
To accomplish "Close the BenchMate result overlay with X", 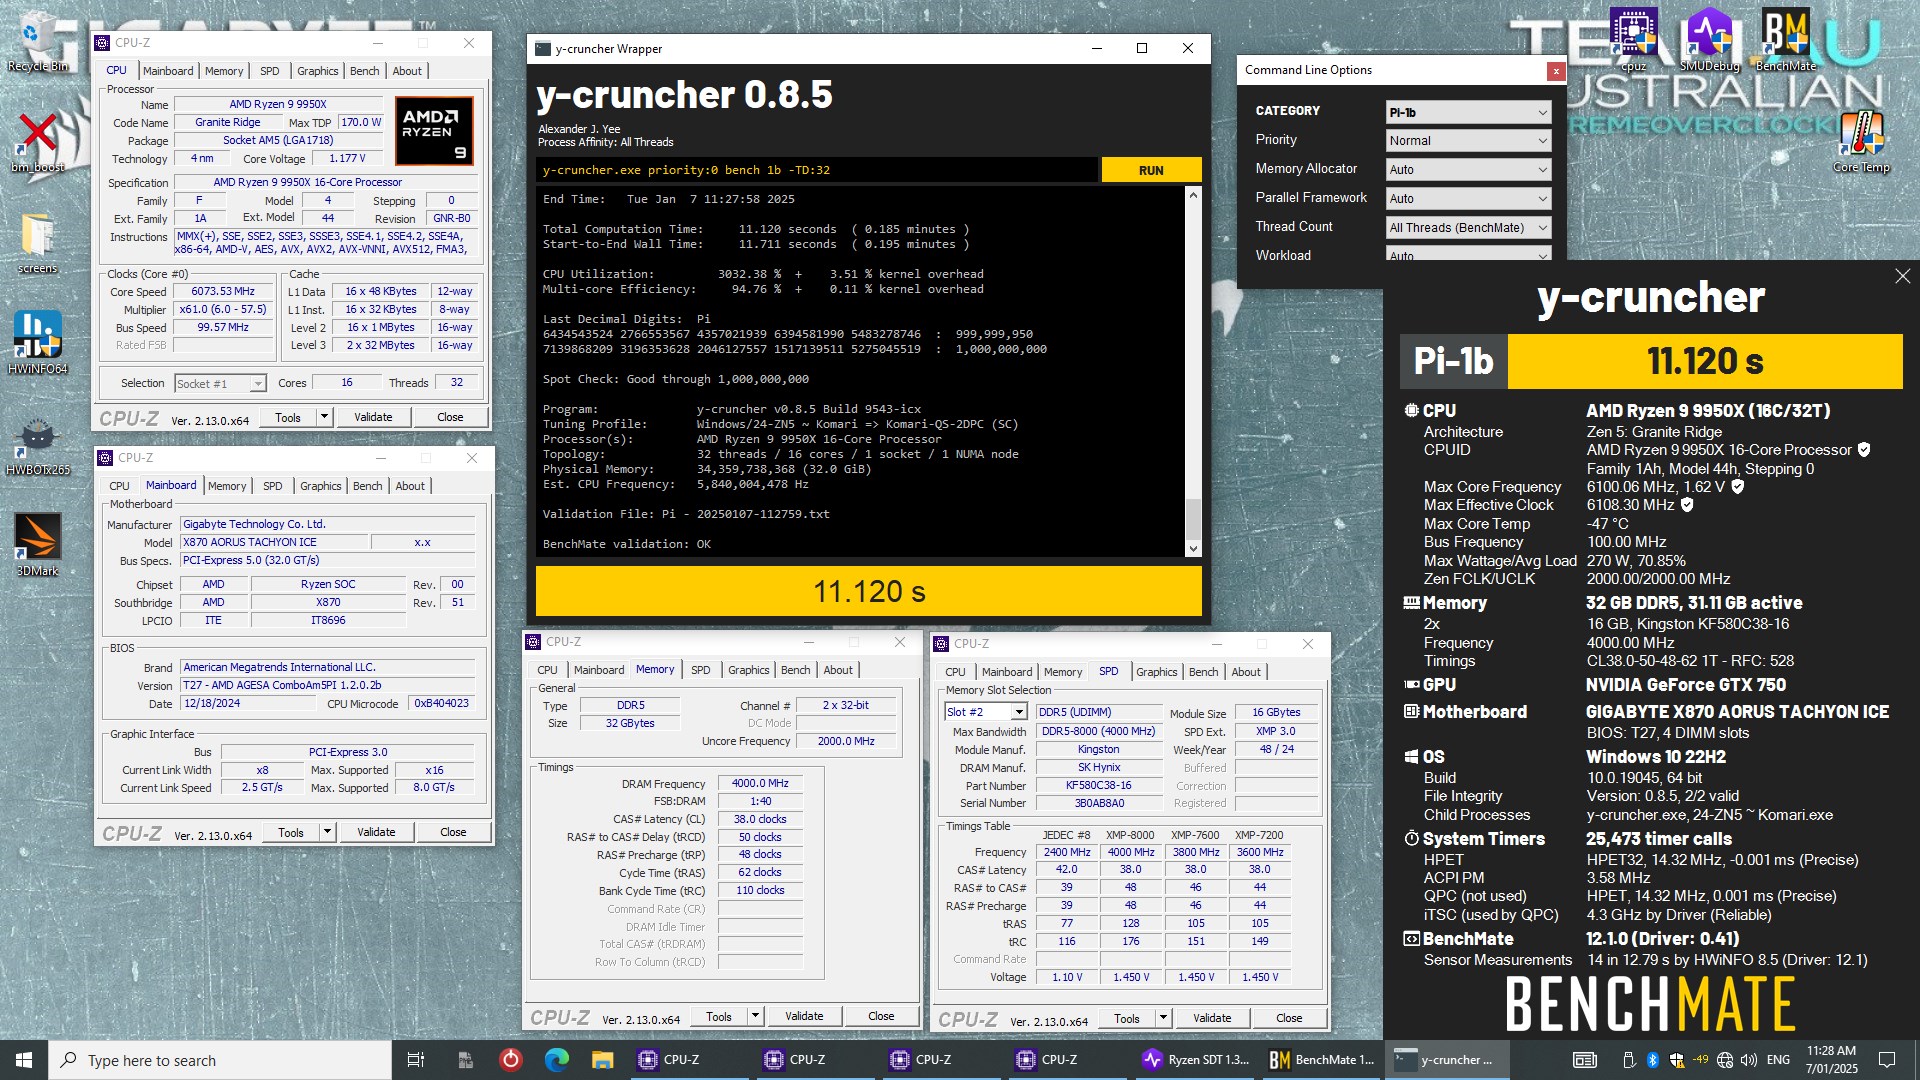I will tap(1902, 276).
